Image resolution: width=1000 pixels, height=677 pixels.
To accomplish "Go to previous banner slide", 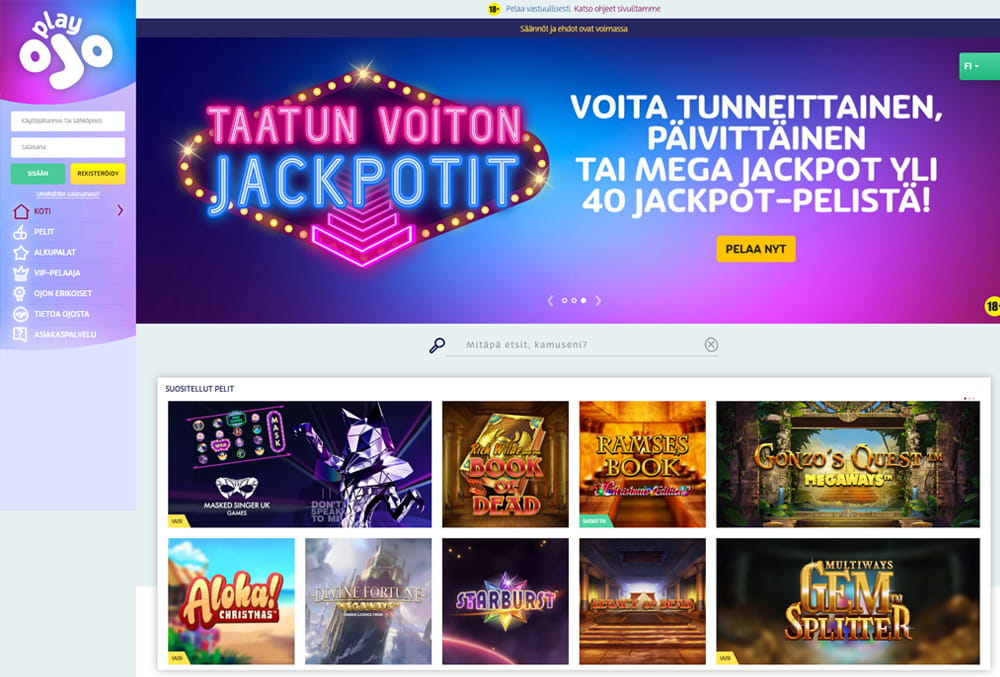I will (550, 300).
